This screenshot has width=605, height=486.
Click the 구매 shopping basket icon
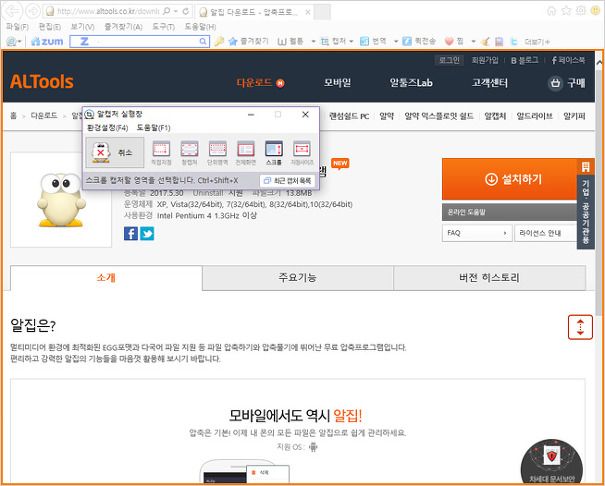point(555,83)
